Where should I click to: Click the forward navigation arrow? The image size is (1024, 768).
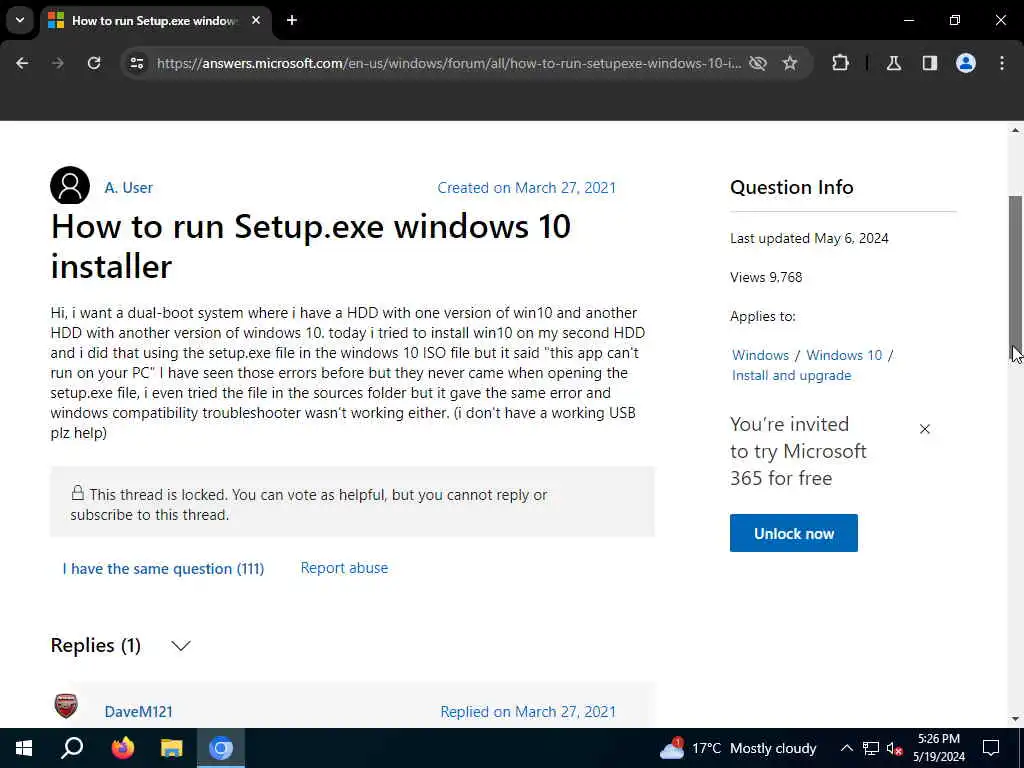(x=57, y=63)
